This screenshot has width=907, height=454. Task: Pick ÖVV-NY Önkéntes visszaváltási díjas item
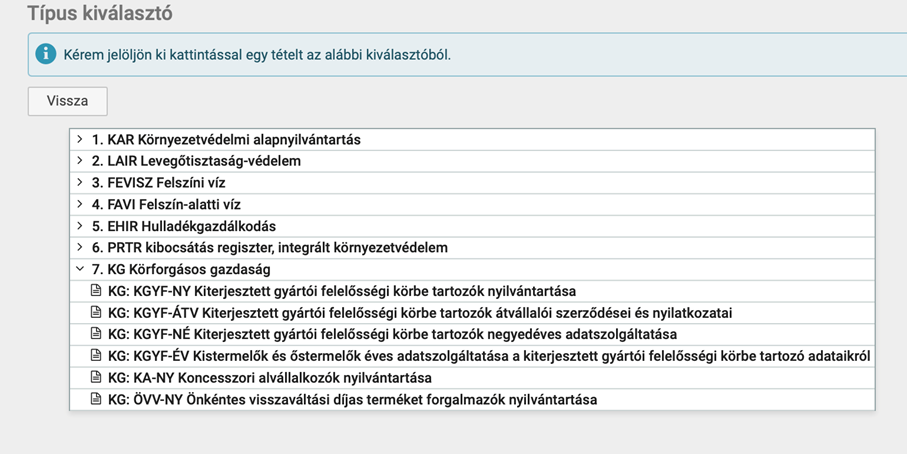coord(352,399)
